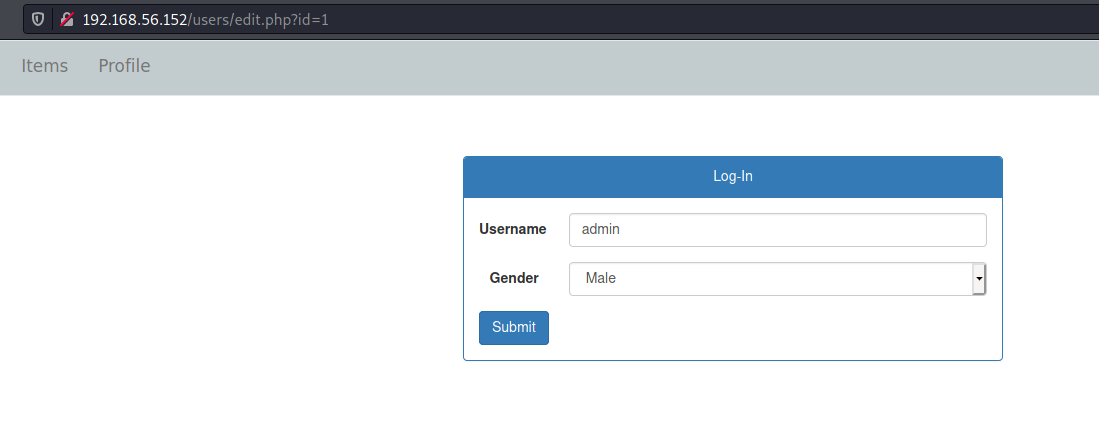Click the IP address 192.168.56.152 in URL
The height and width of the screenshot is (443, 1099).
click(x=134, y=19)
